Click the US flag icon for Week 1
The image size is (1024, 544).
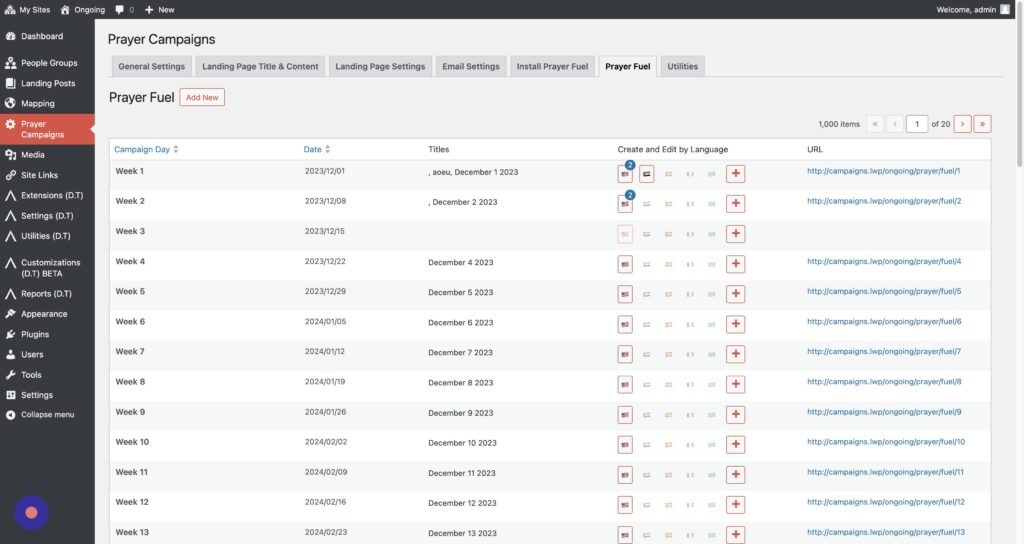pyautogui.click(x=625, y=174)
